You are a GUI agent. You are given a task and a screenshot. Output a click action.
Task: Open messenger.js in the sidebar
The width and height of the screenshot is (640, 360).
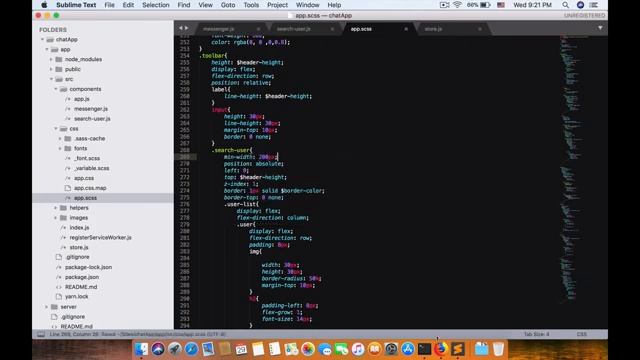click(91, 109)
